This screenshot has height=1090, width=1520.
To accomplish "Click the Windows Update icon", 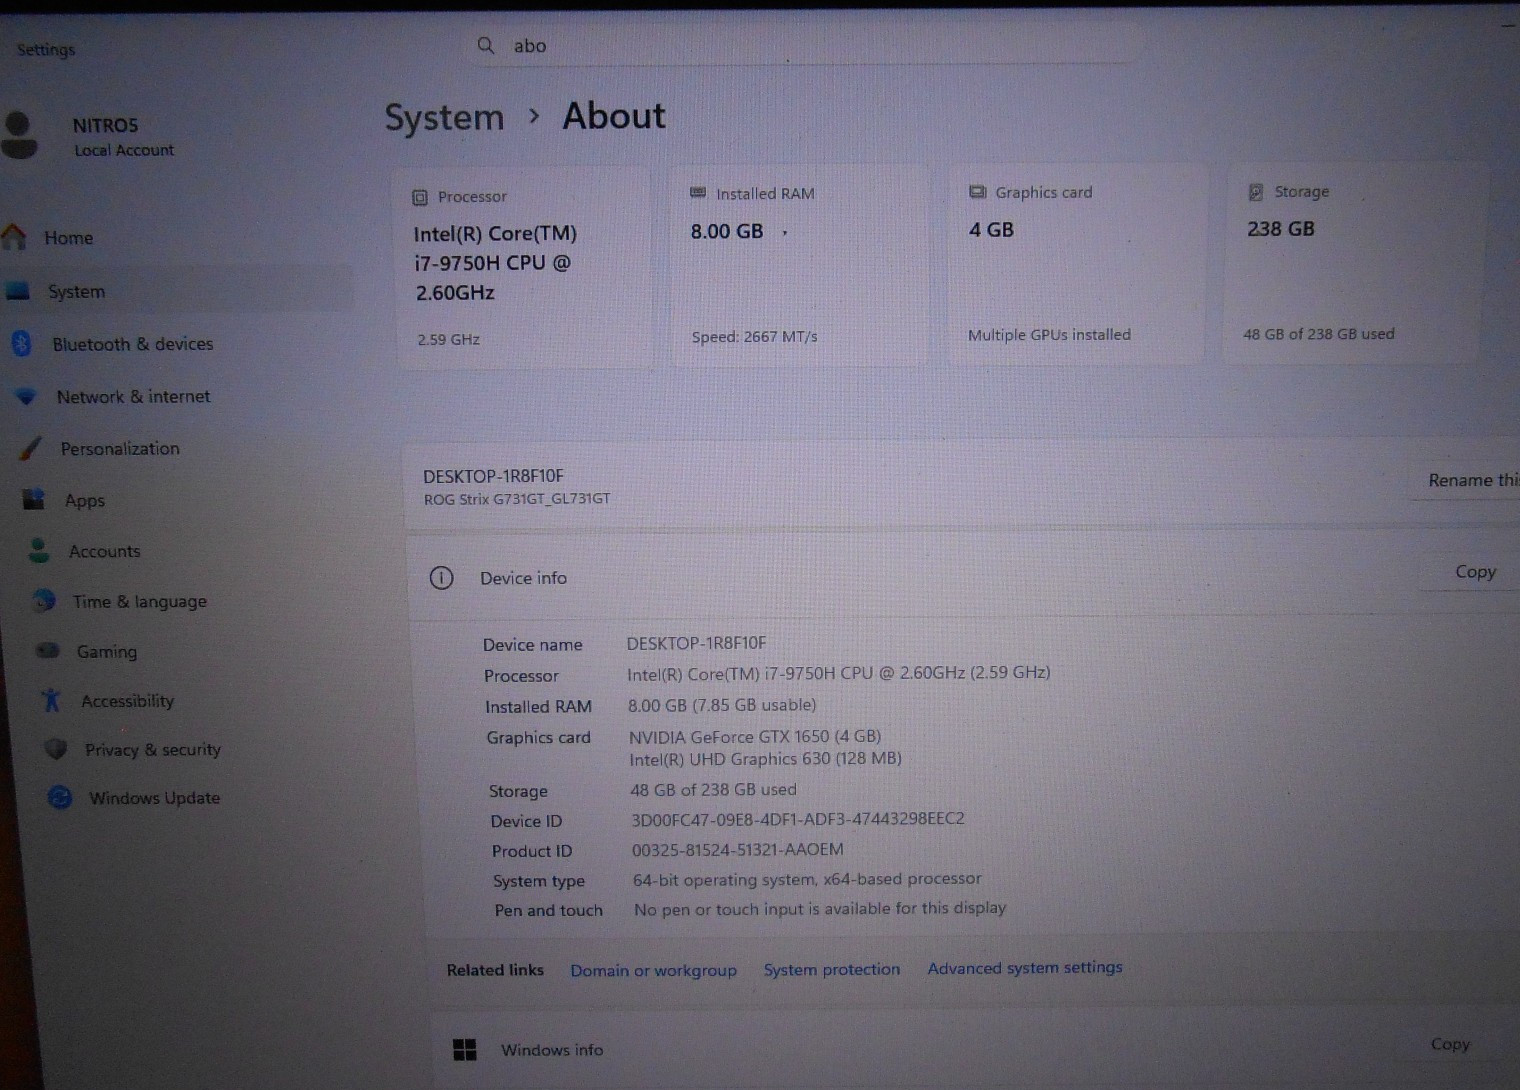I will coord(60,797).
